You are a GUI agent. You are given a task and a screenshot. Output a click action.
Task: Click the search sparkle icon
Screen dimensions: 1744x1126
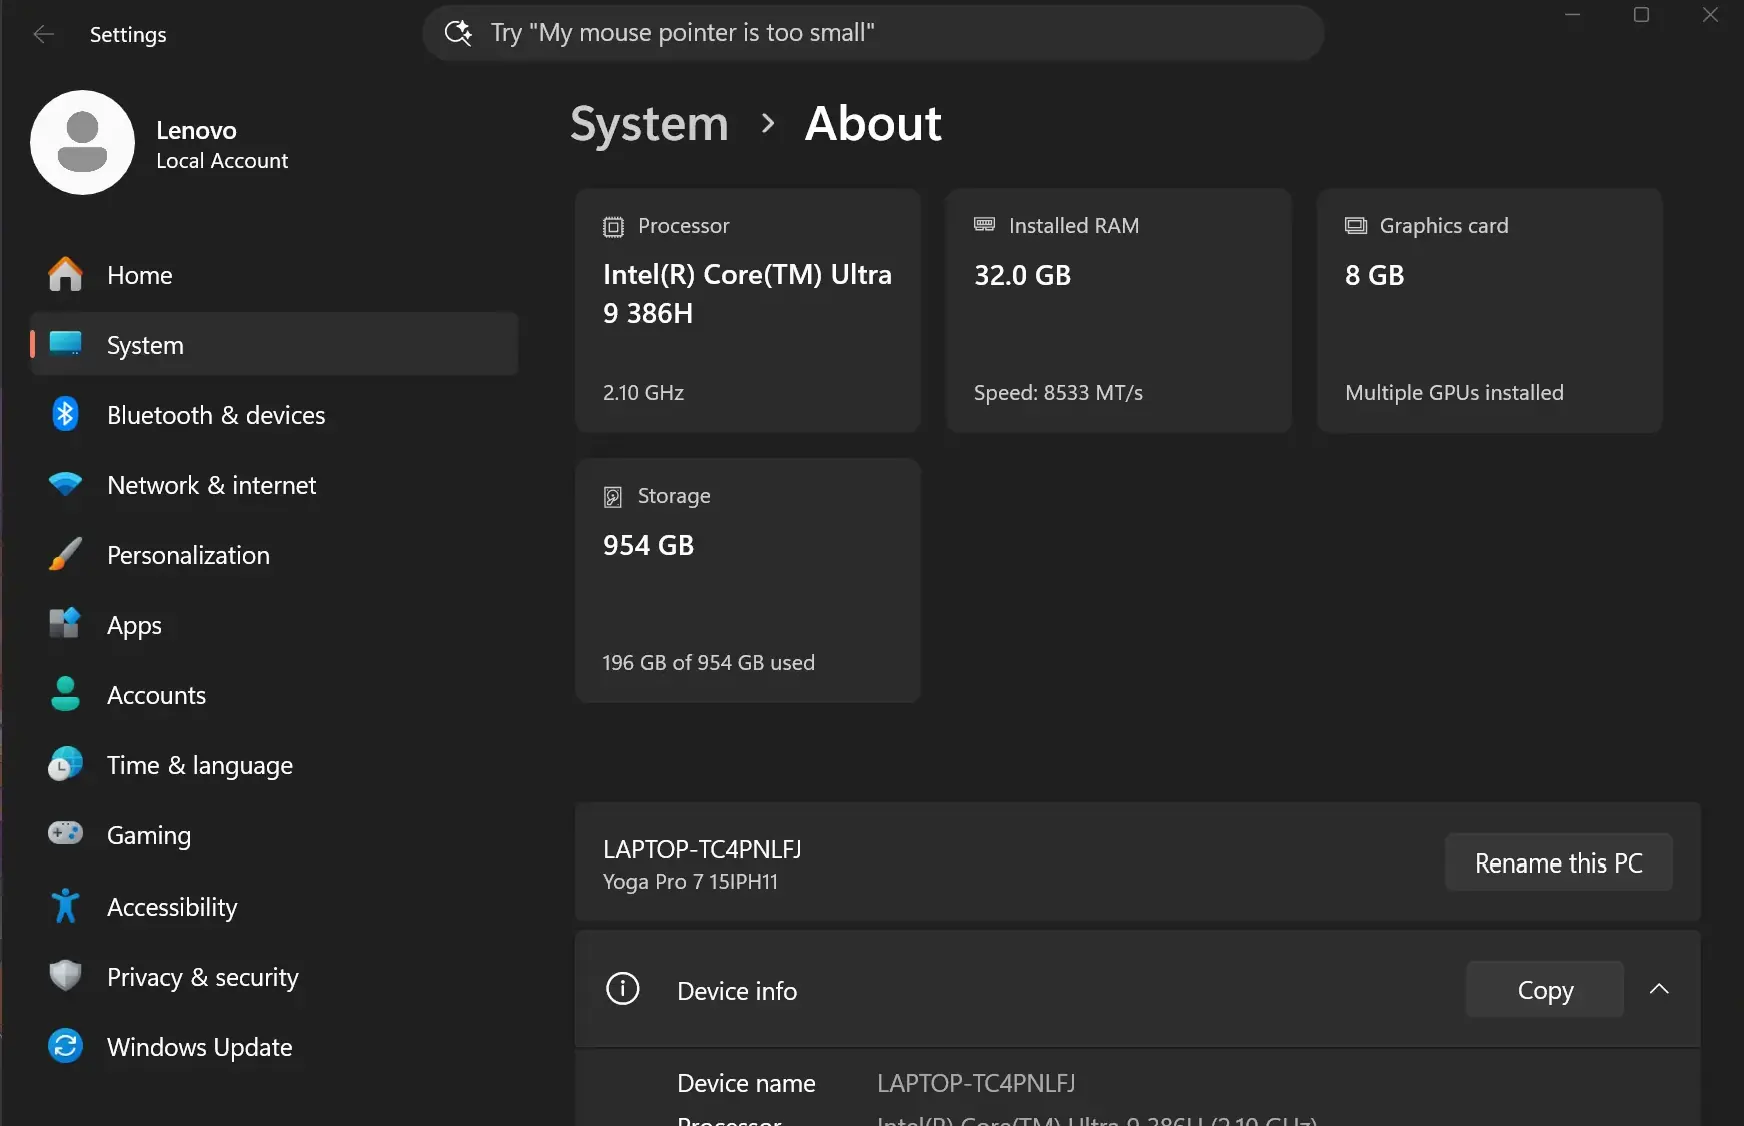(458, 33)
